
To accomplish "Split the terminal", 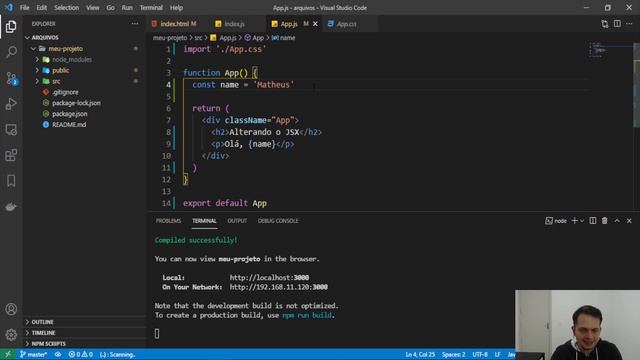I will tap(593, 220).
